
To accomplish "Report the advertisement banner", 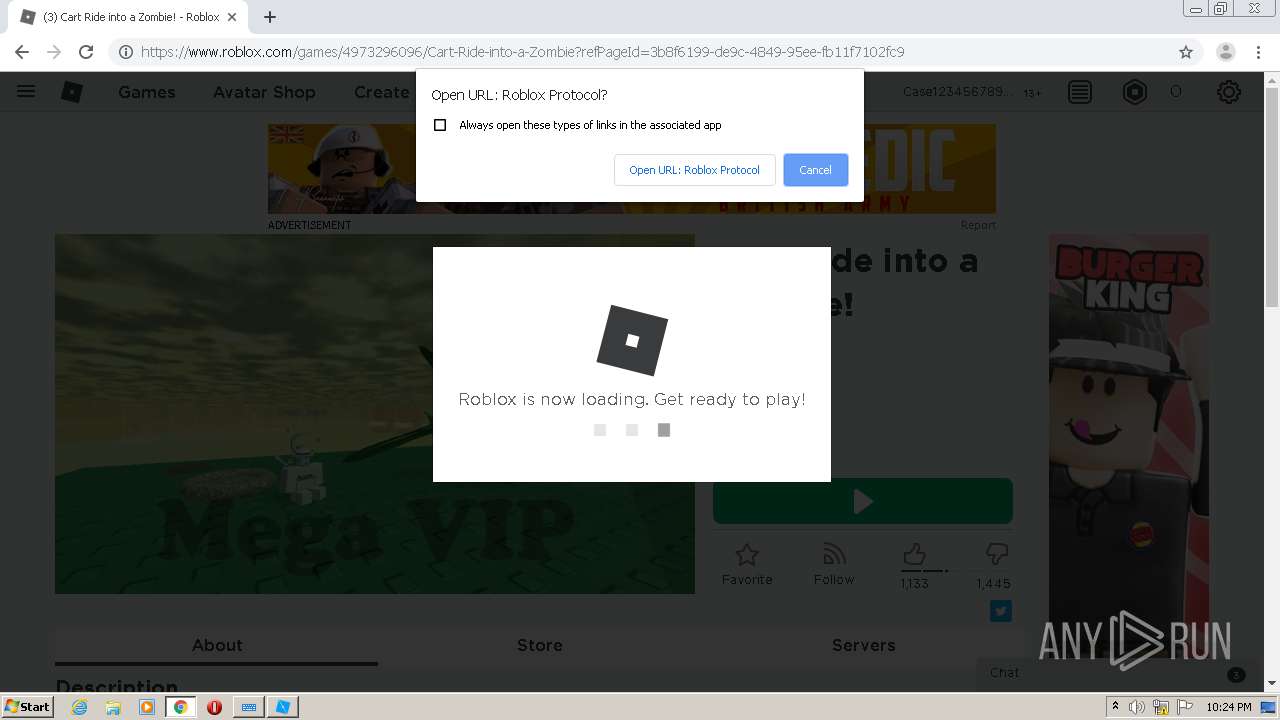I will [x=978, y=225].
